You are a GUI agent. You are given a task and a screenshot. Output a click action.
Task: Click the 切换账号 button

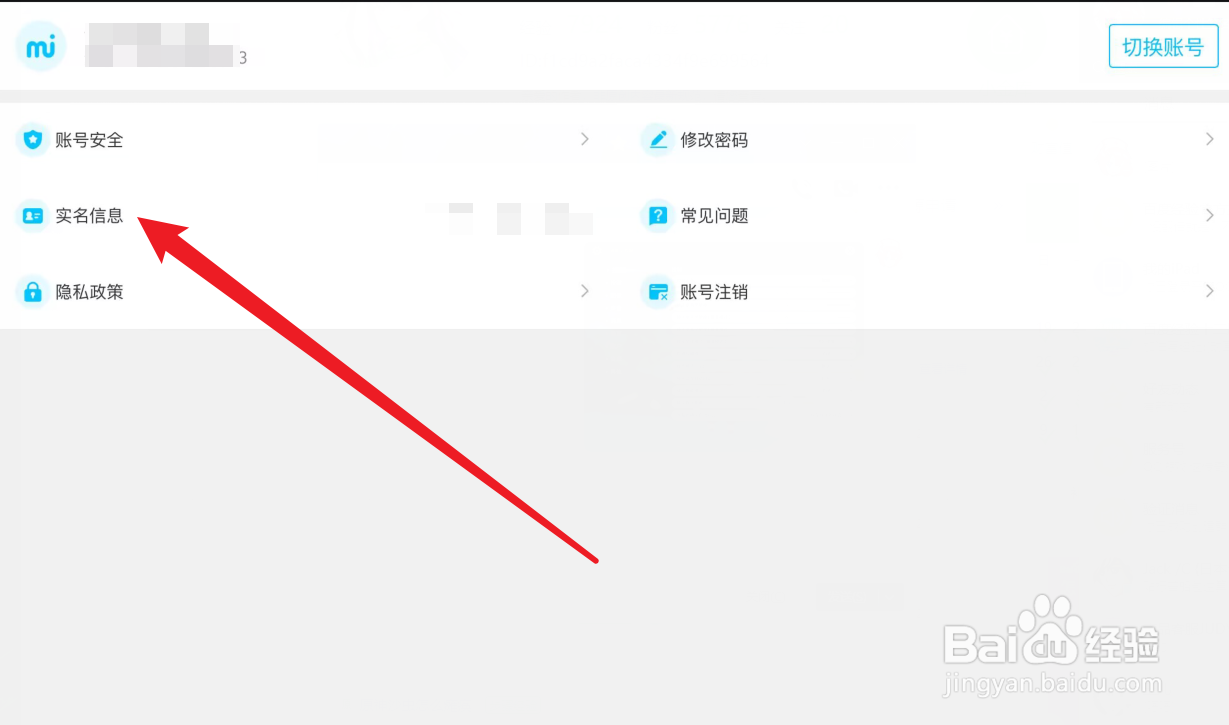pyautogui.click(x=1163, y=47)
